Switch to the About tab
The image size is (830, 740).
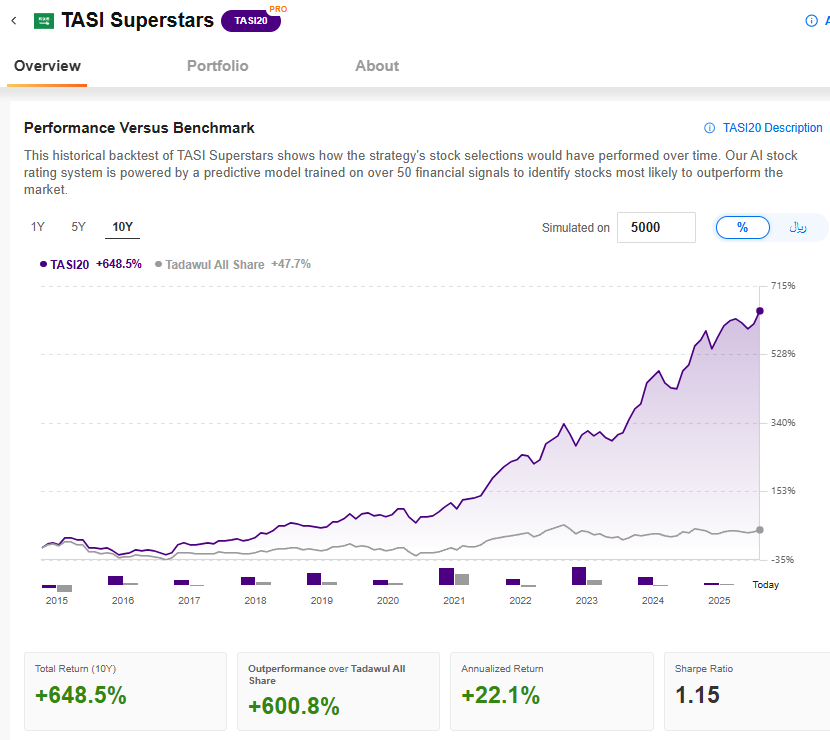click(377, 66)
